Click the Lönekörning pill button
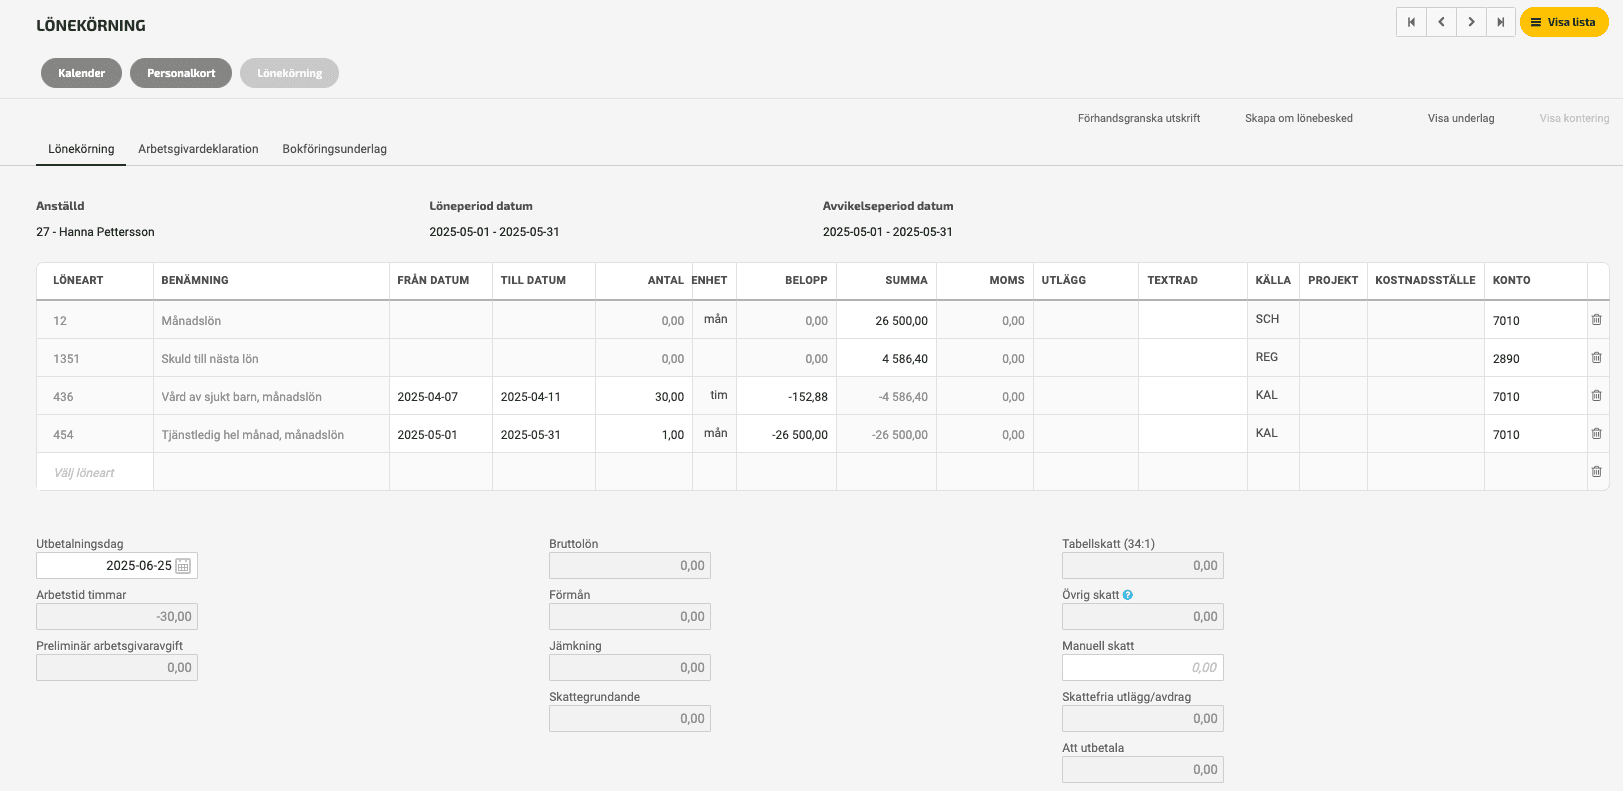 click(x=289, y=73)
